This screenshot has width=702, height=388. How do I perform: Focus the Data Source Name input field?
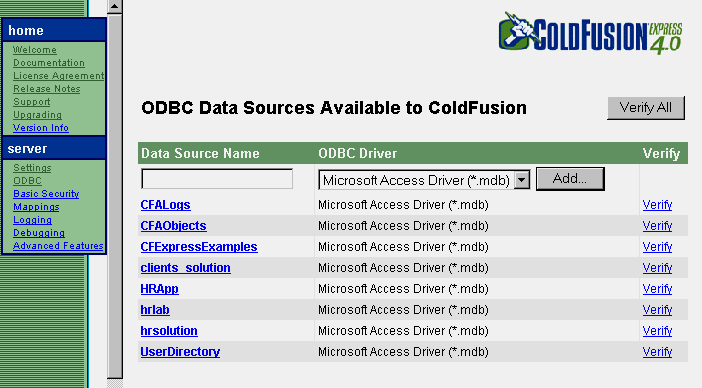coord(217,179)
